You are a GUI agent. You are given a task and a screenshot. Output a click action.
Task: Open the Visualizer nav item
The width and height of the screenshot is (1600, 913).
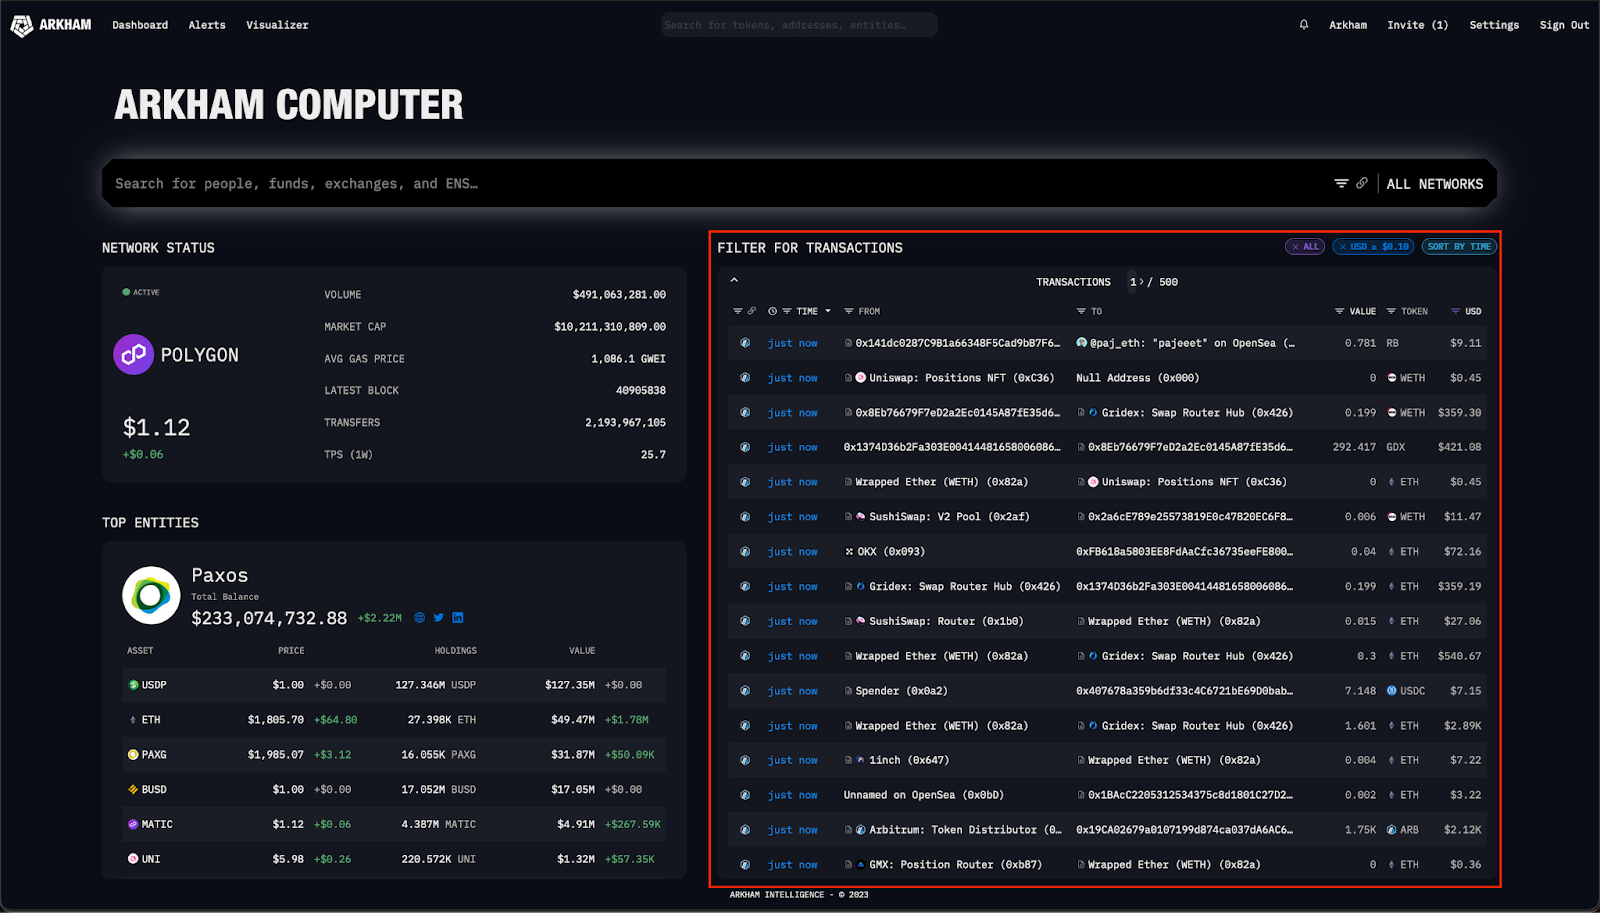point(277,25)
